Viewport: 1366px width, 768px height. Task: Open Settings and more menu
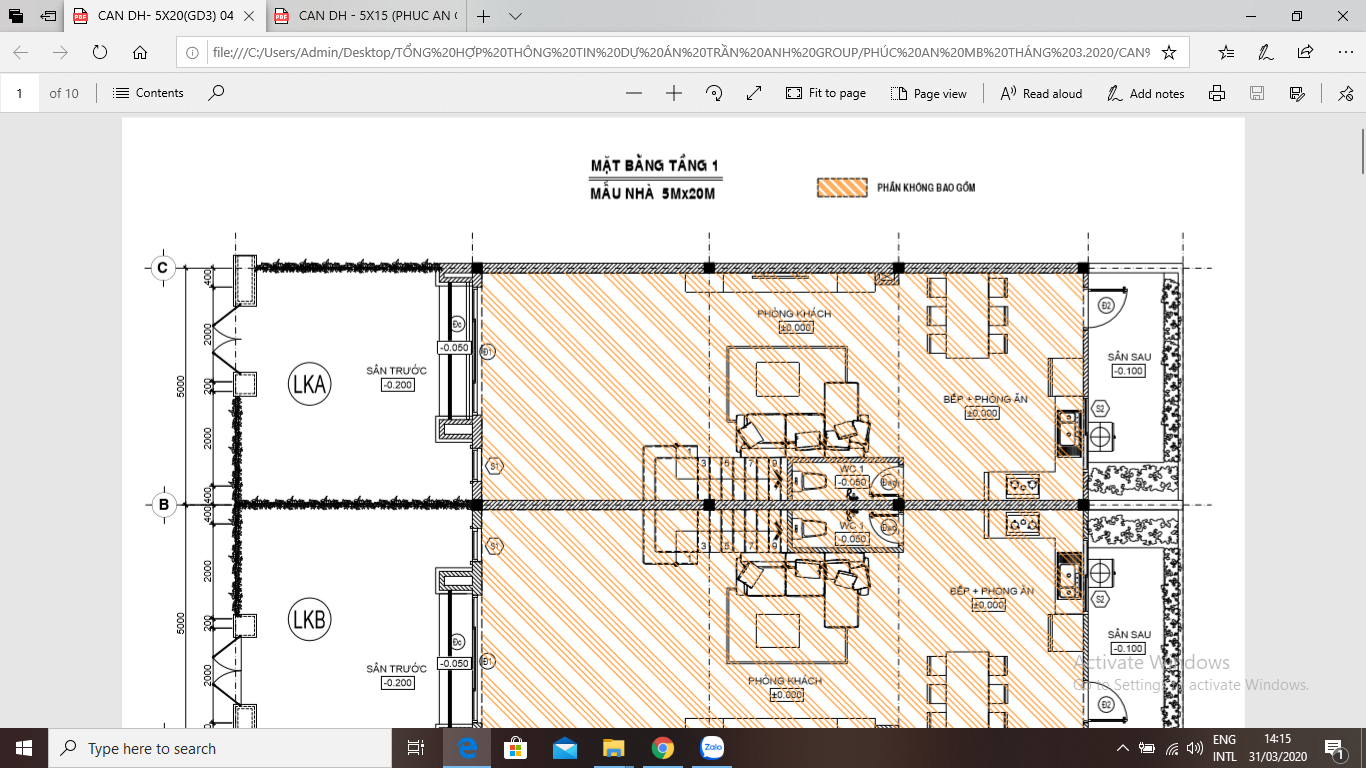[1344, 52]
